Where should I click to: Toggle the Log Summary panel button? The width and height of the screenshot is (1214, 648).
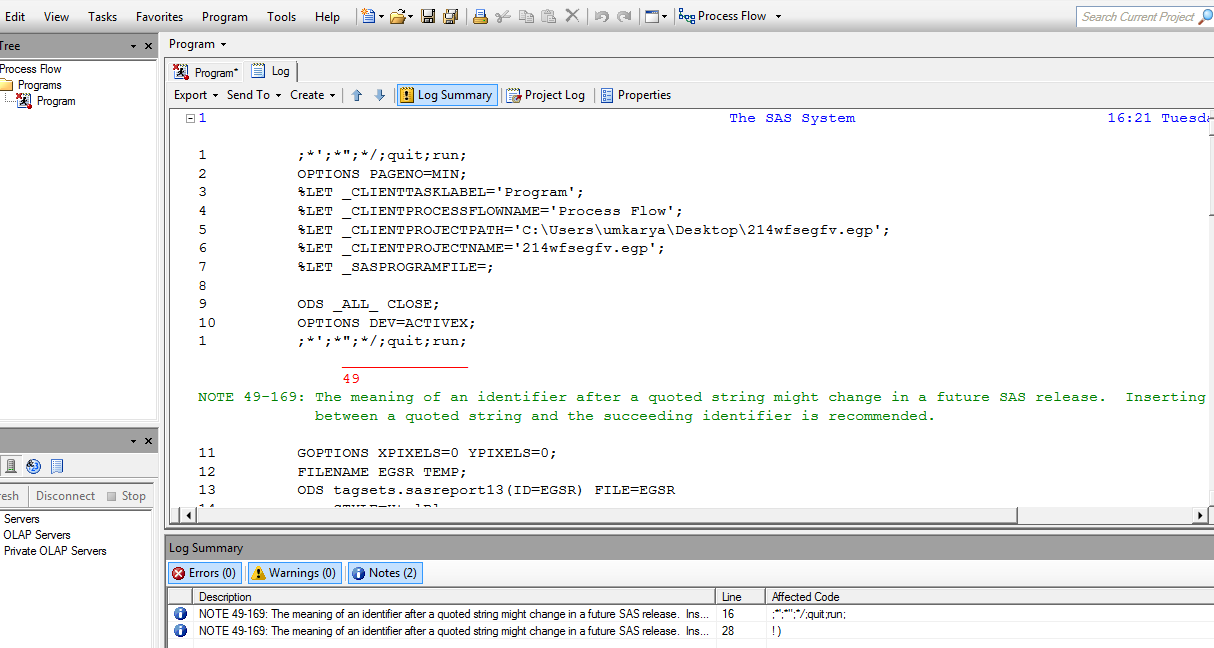(x=446, y=95)
